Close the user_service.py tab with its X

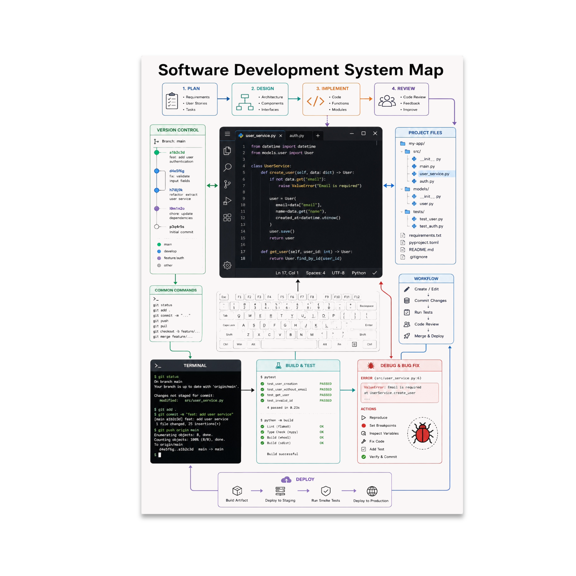pos(281,136)
